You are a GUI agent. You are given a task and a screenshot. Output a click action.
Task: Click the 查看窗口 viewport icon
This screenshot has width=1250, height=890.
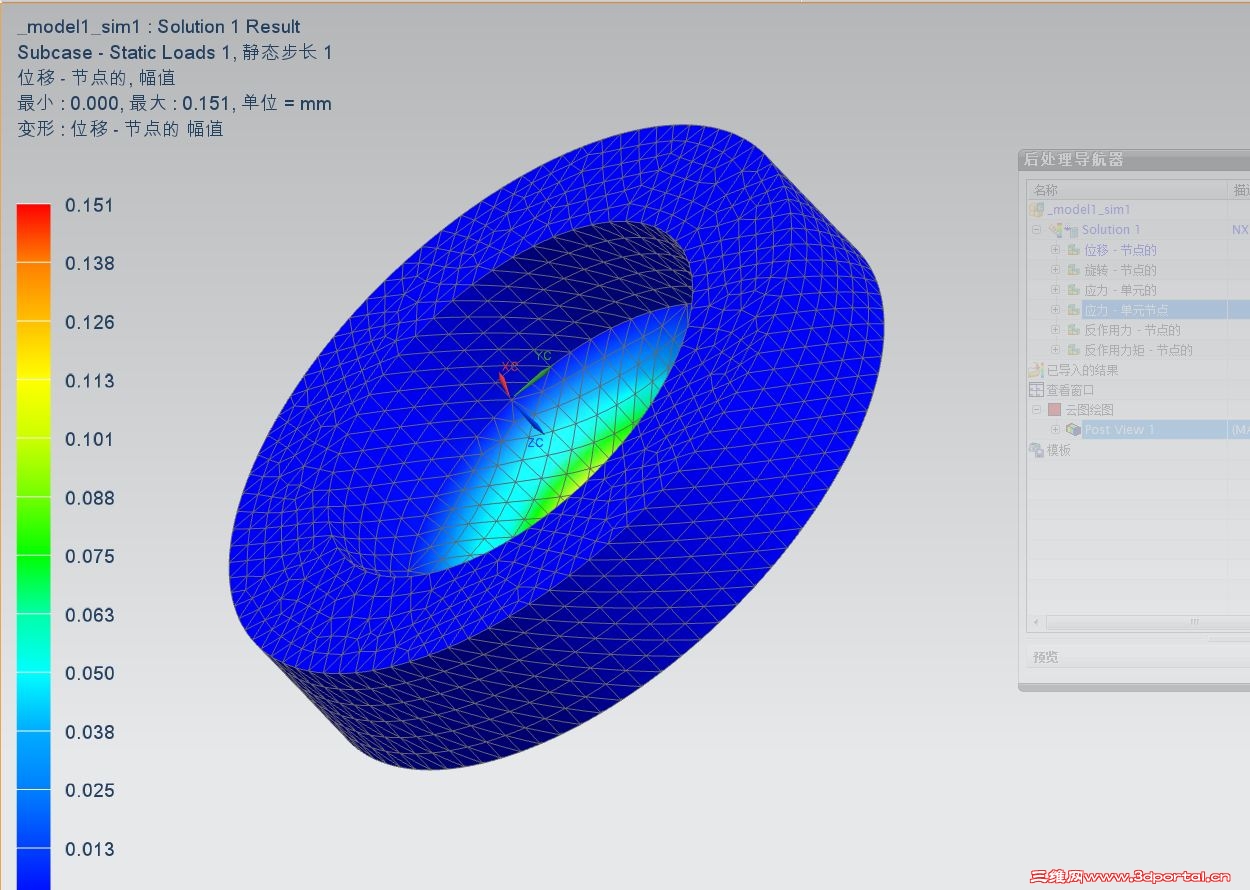point(1037,390)
